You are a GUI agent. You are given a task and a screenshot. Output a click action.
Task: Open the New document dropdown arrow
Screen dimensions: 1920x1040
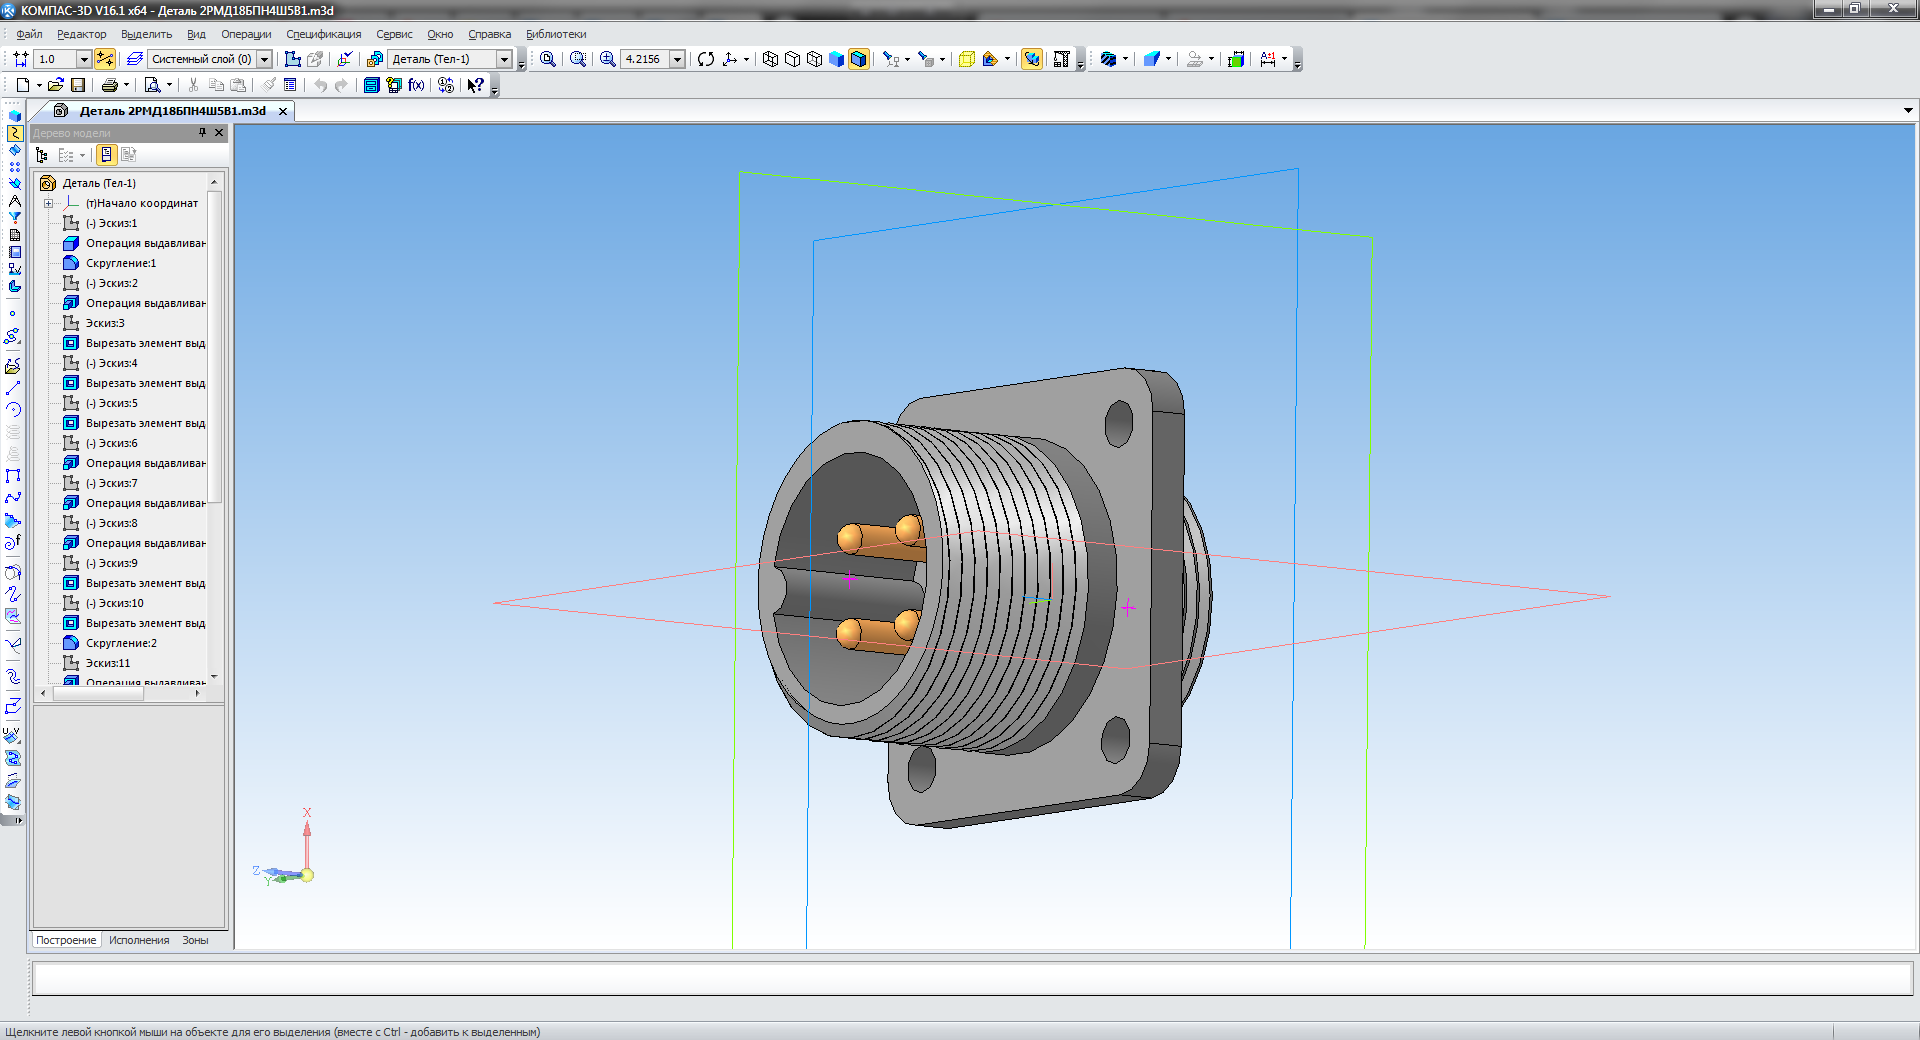(39, 85)
